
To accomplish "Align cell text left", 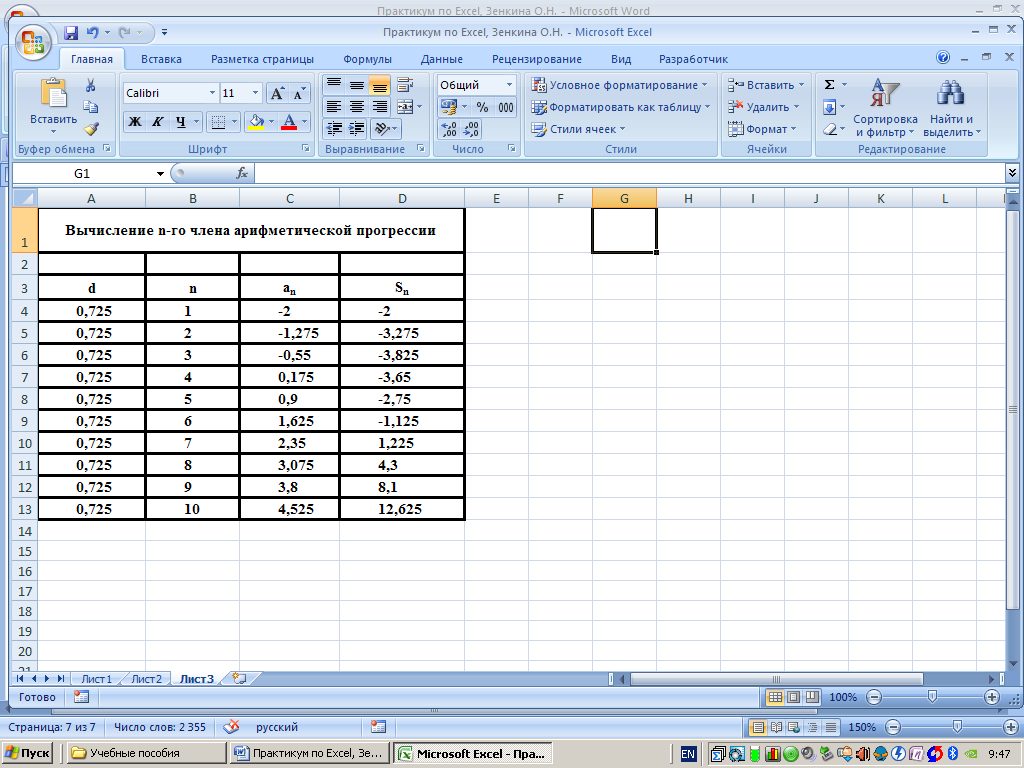I will [334, 106].
